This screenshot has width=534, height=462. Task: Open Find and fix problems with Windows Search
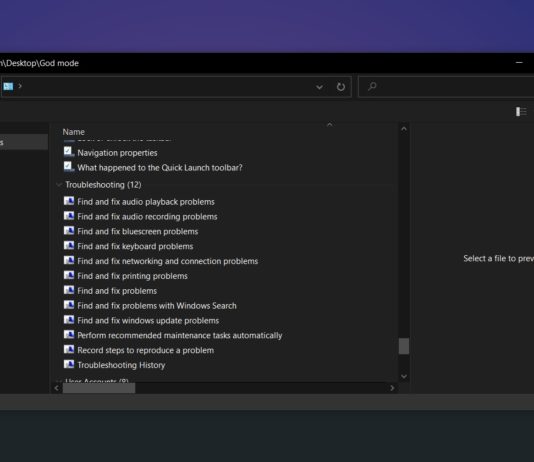157,306
